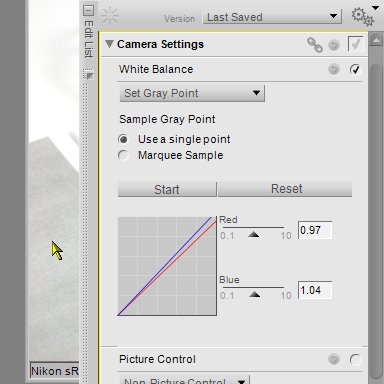
Task: Open the Version Last Saved dropdown
Action: click(272, 17)
